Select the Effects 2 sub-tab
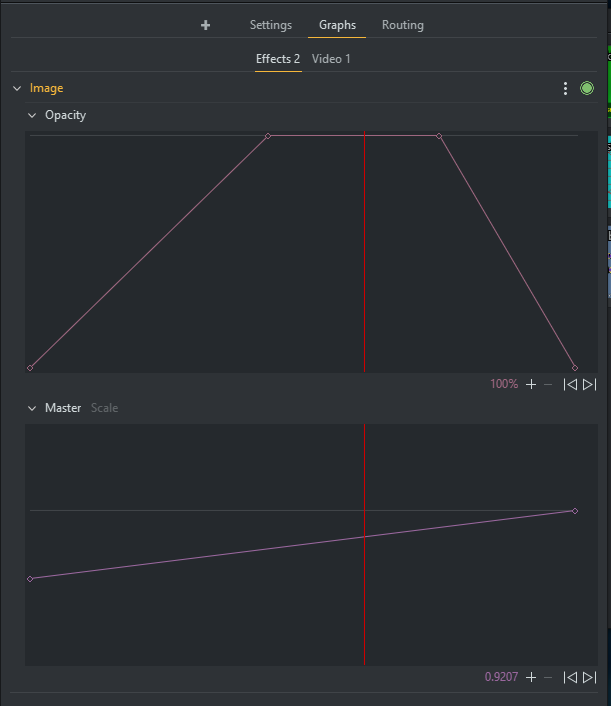 (278, 59)
